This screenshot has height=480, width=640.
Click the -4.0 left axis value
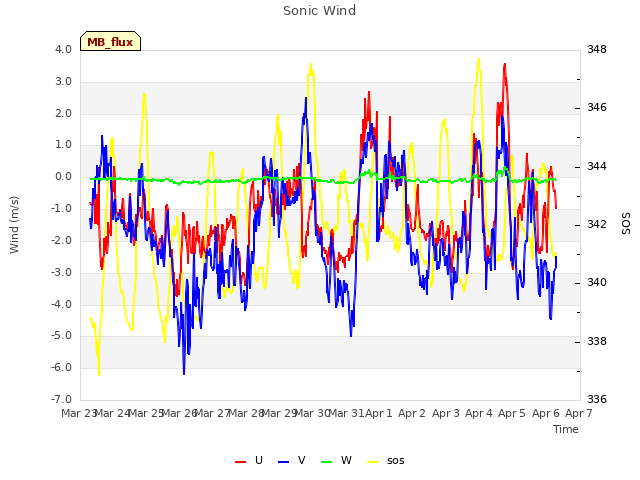pos(61,304)
